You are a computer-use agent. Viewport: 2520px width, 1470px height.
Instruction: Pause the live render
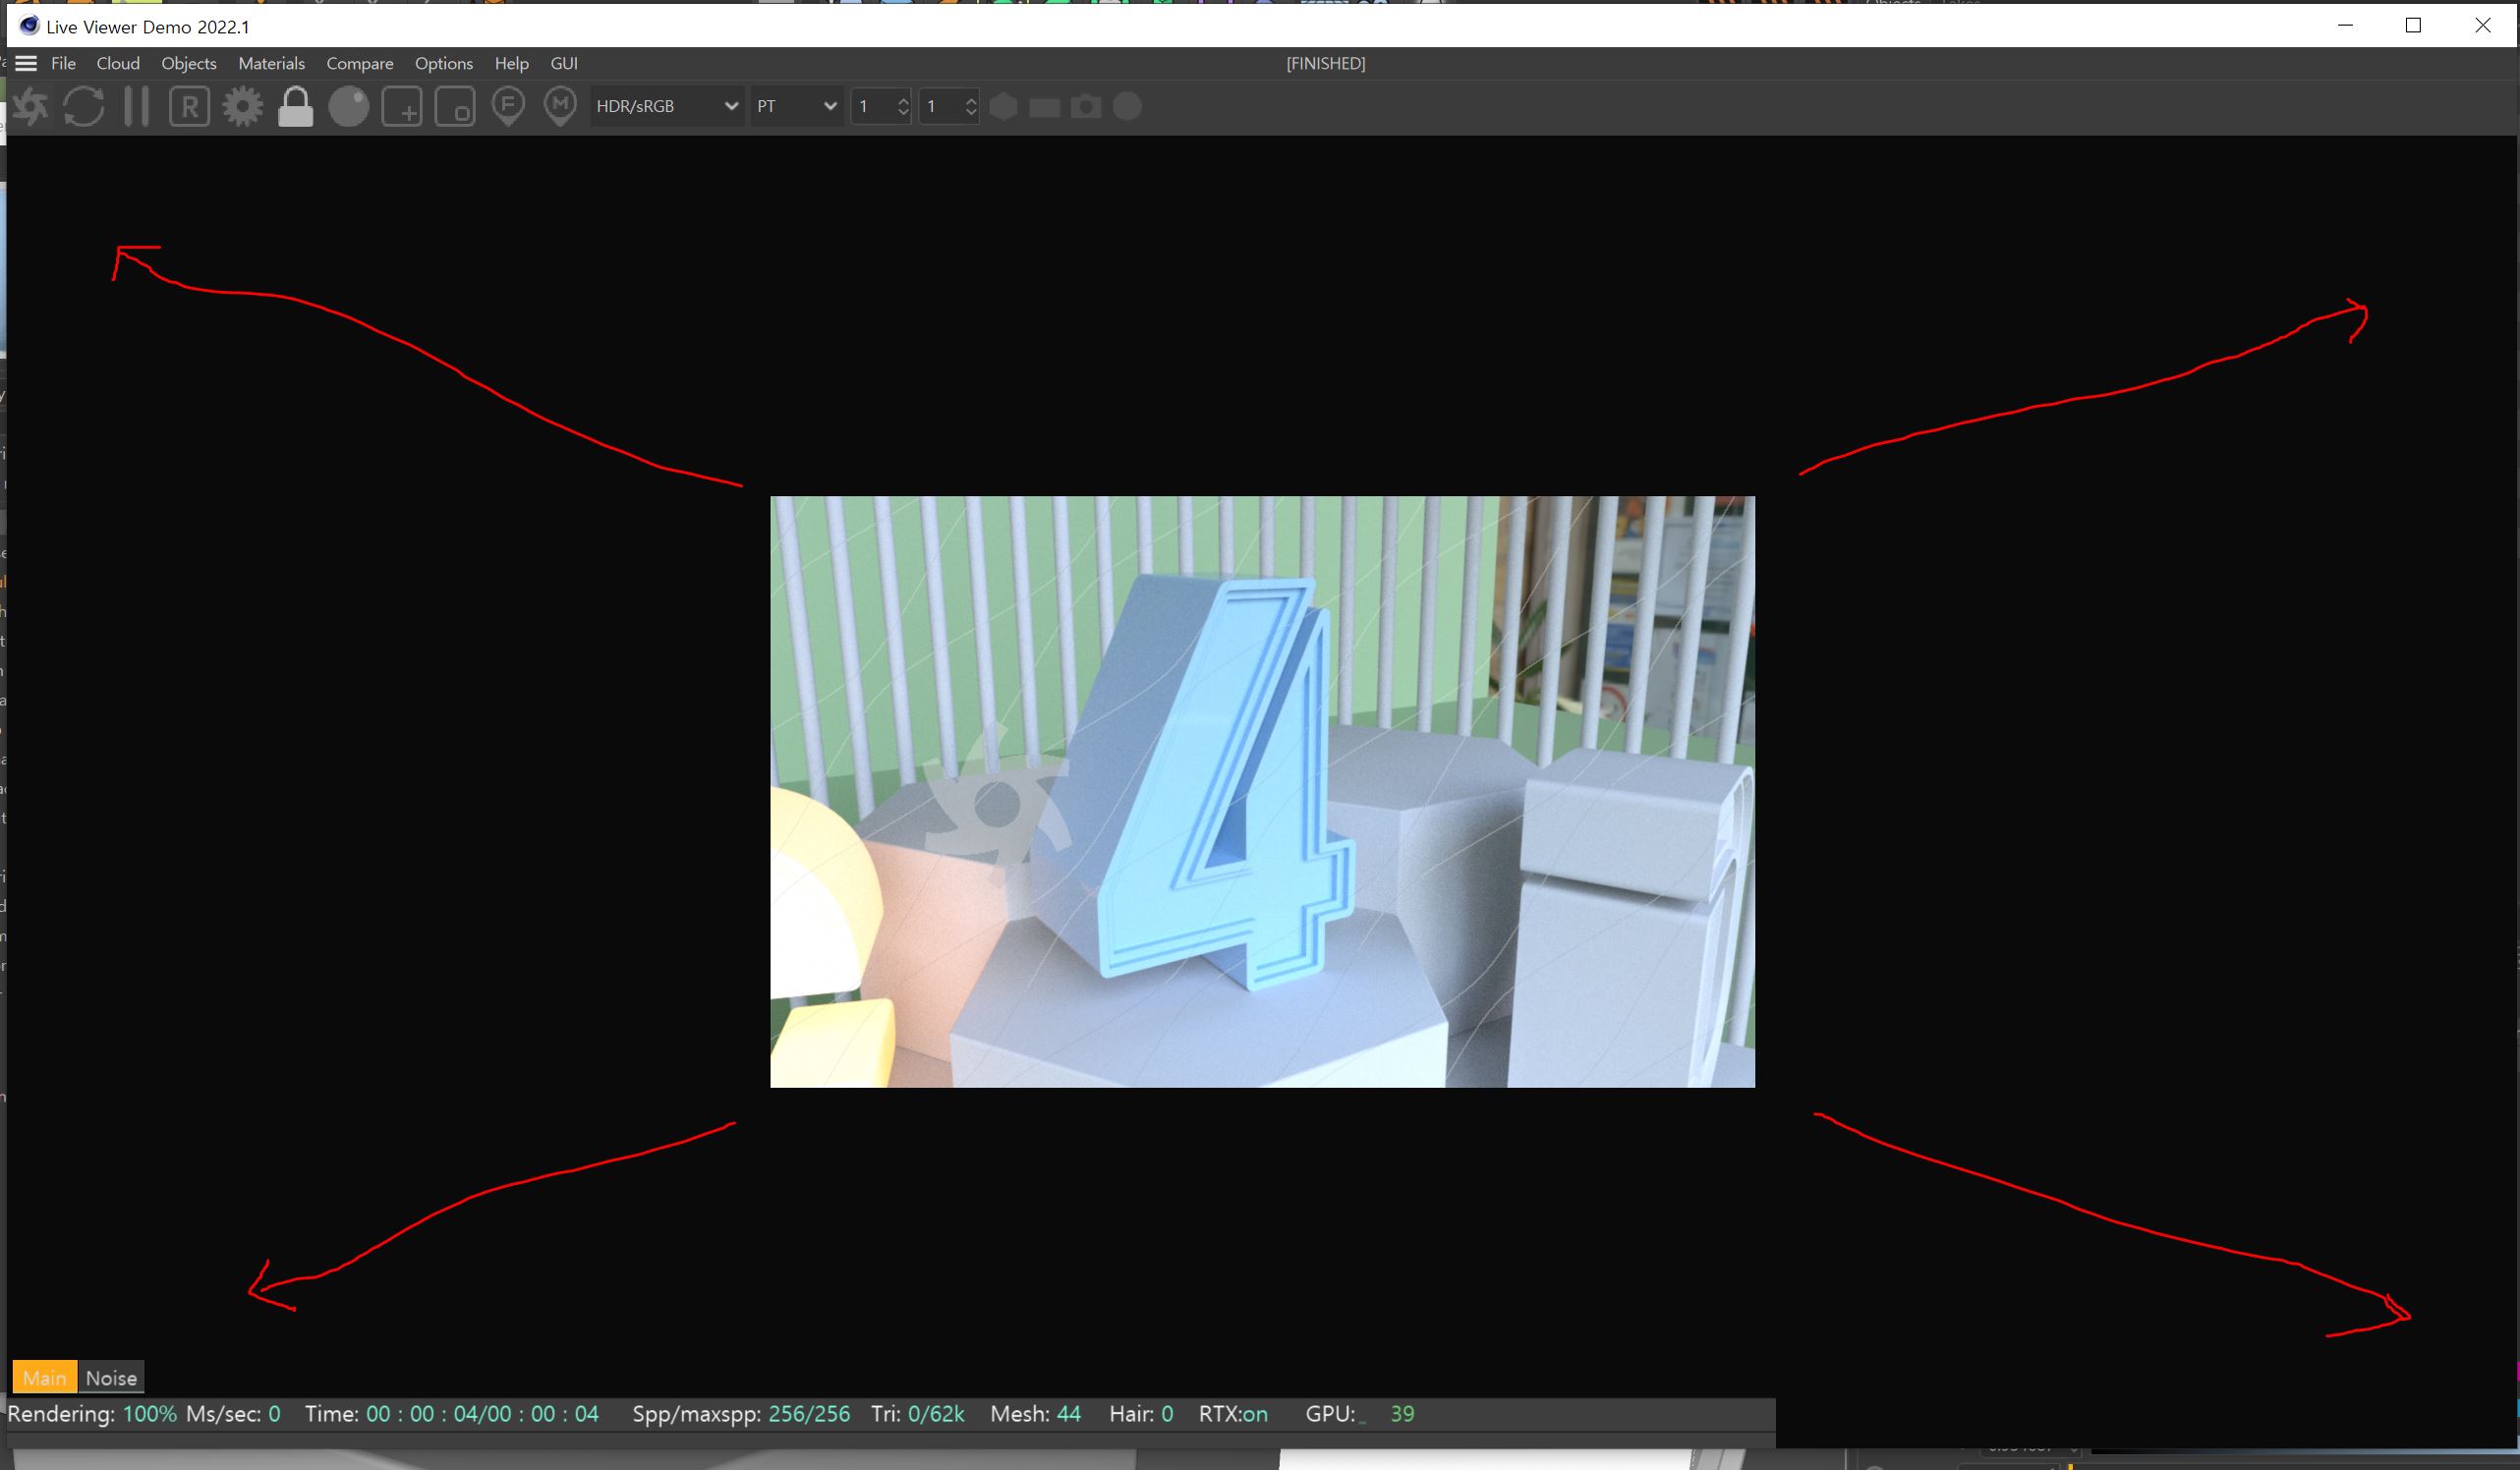tap(136, 106)
